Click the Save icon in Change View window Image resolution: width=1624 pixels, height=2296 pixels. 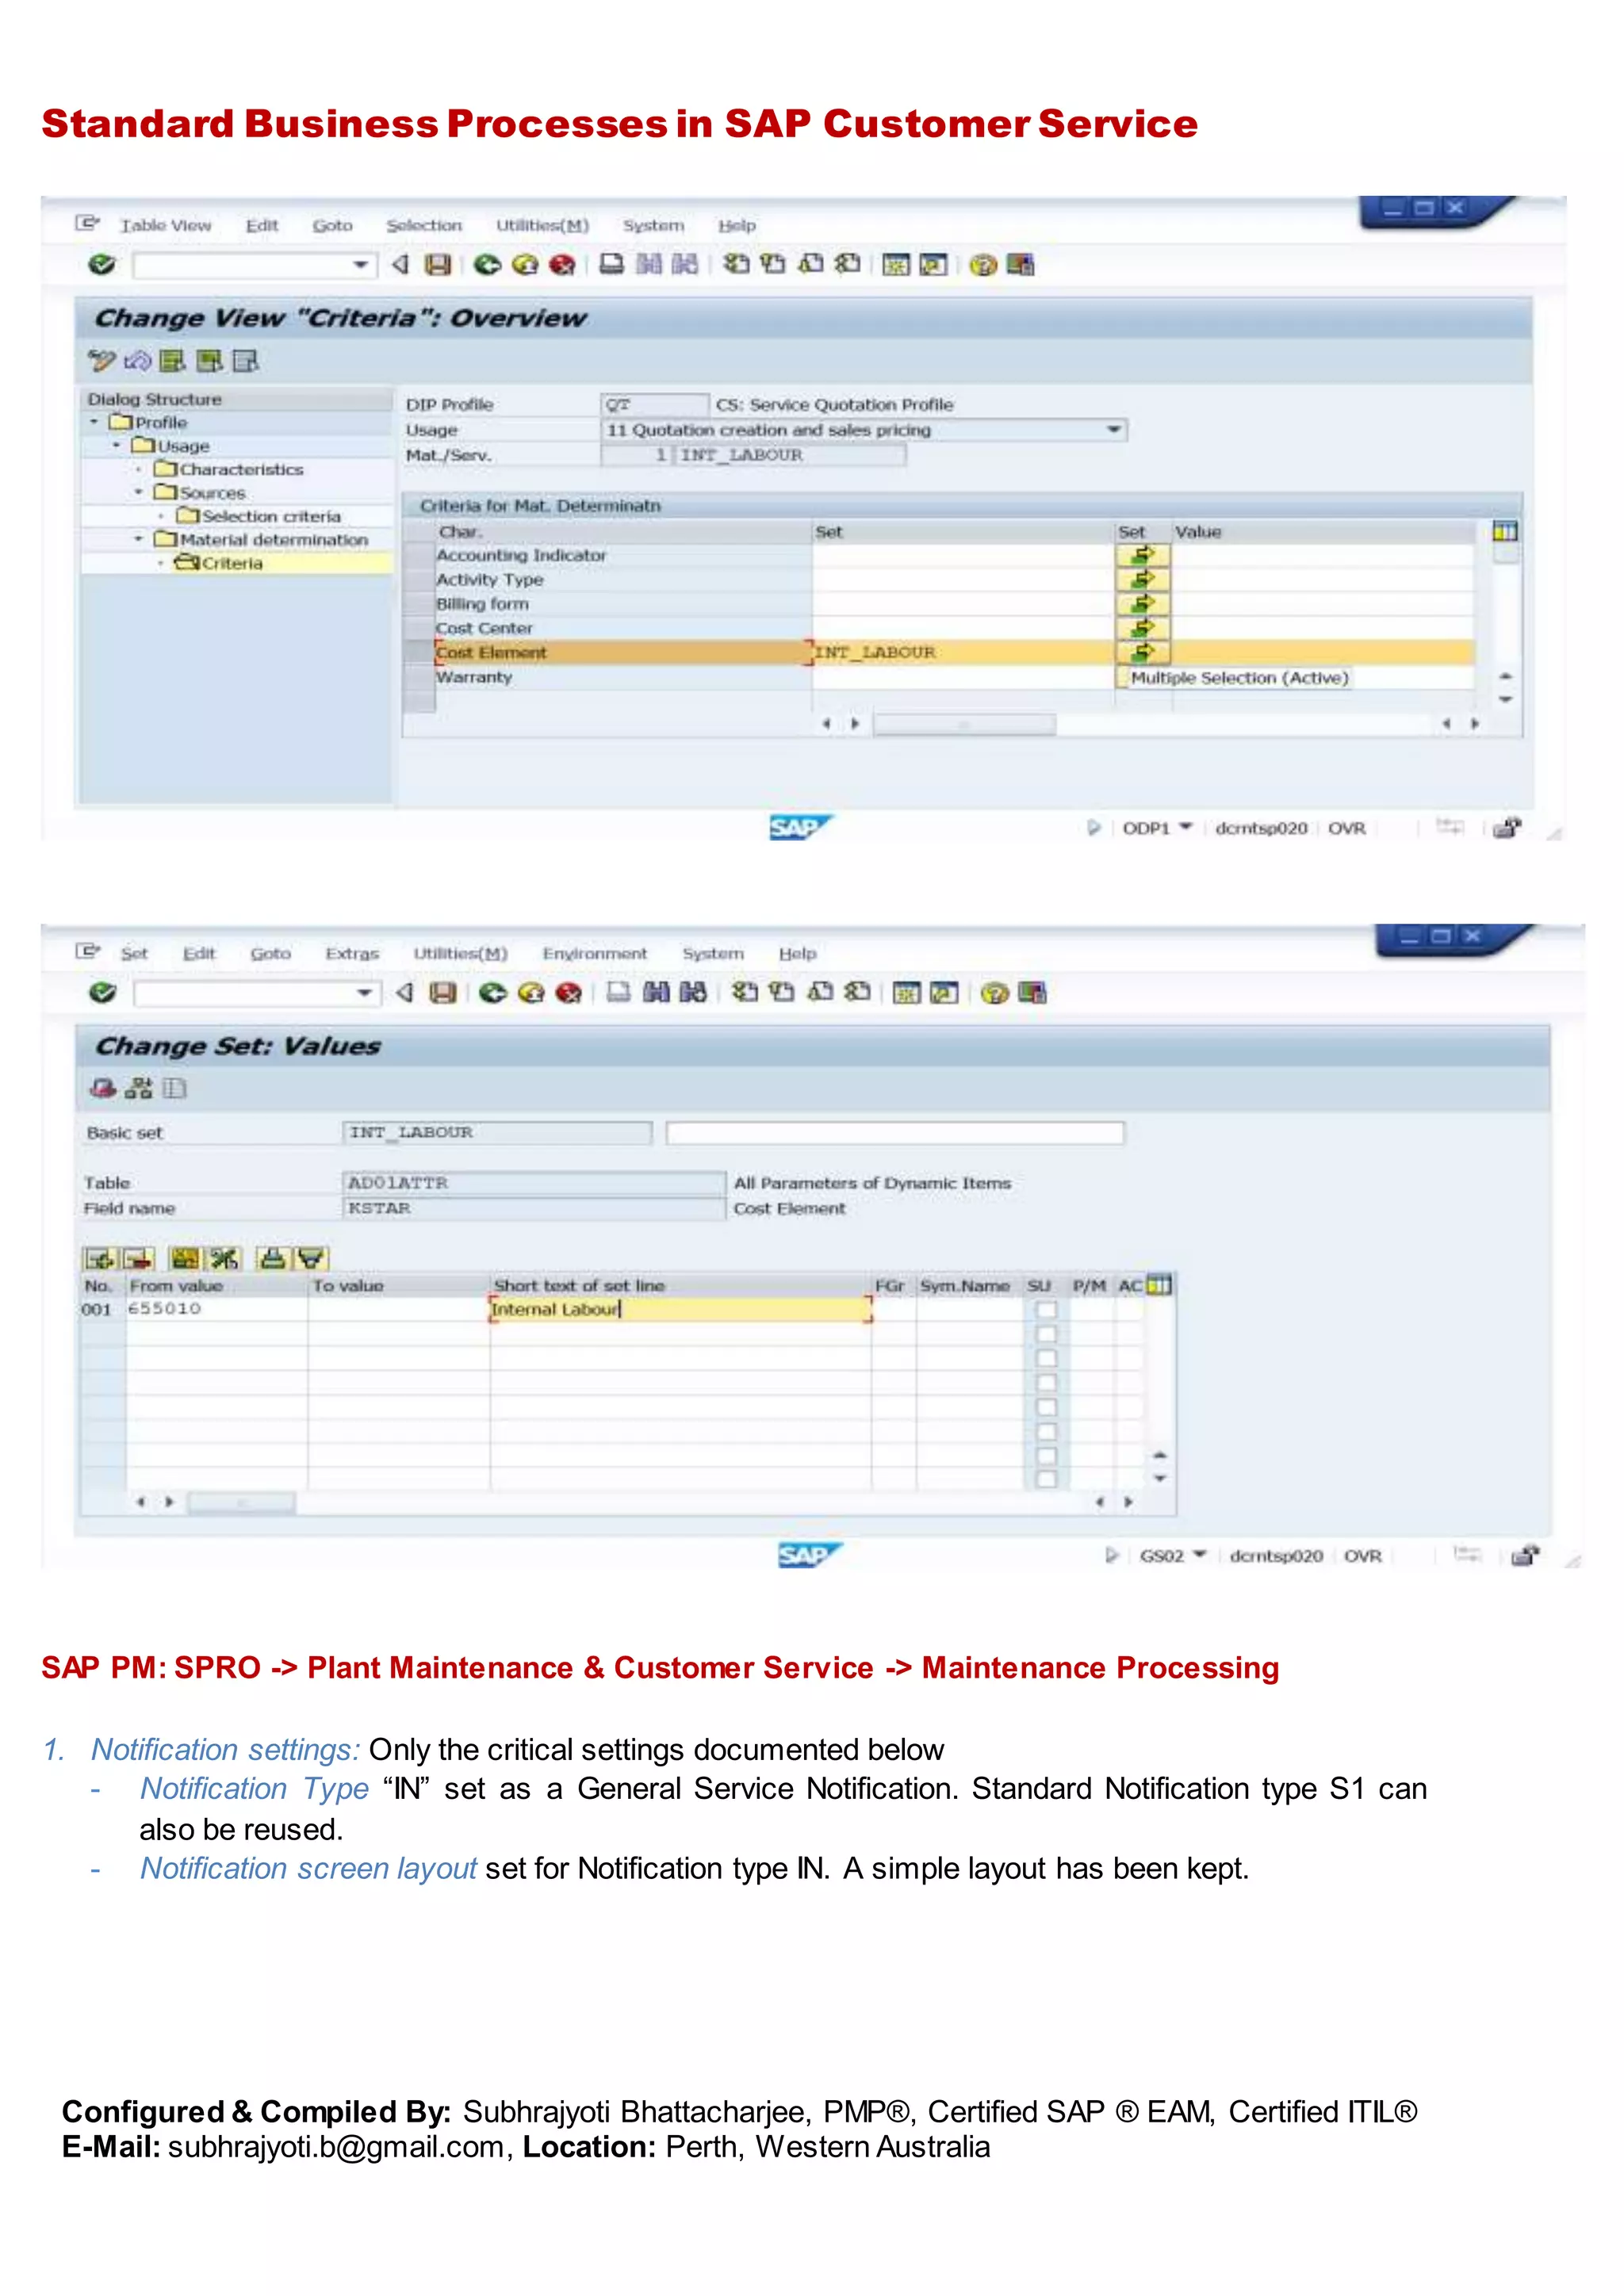(438, 265)
